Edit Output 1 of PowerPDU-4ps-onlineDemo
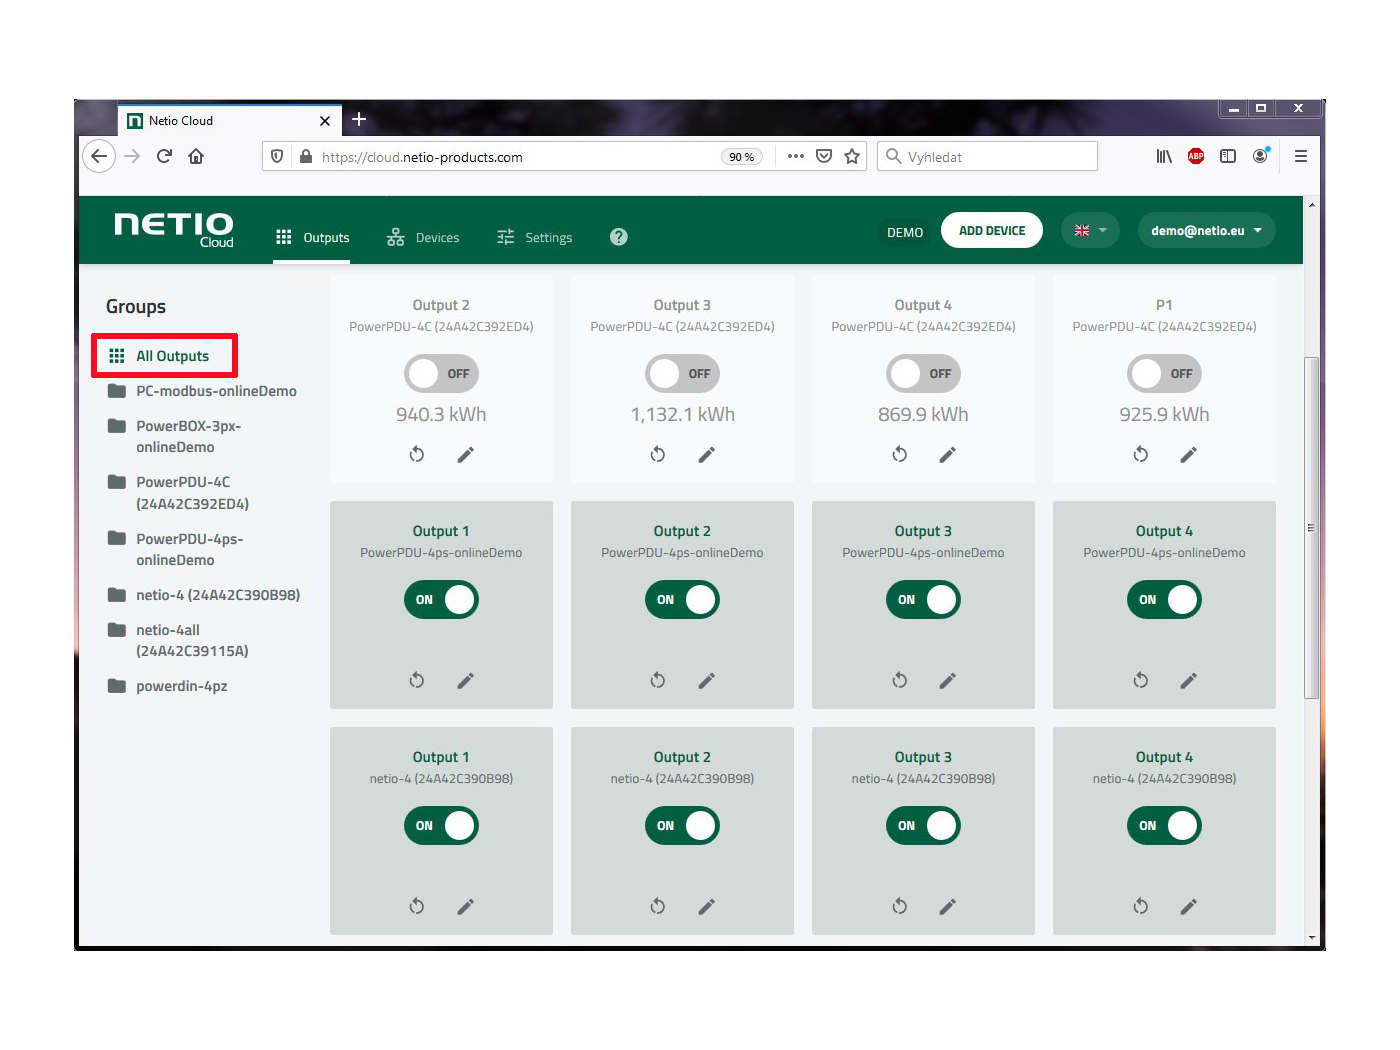 [x=466, y=681]
